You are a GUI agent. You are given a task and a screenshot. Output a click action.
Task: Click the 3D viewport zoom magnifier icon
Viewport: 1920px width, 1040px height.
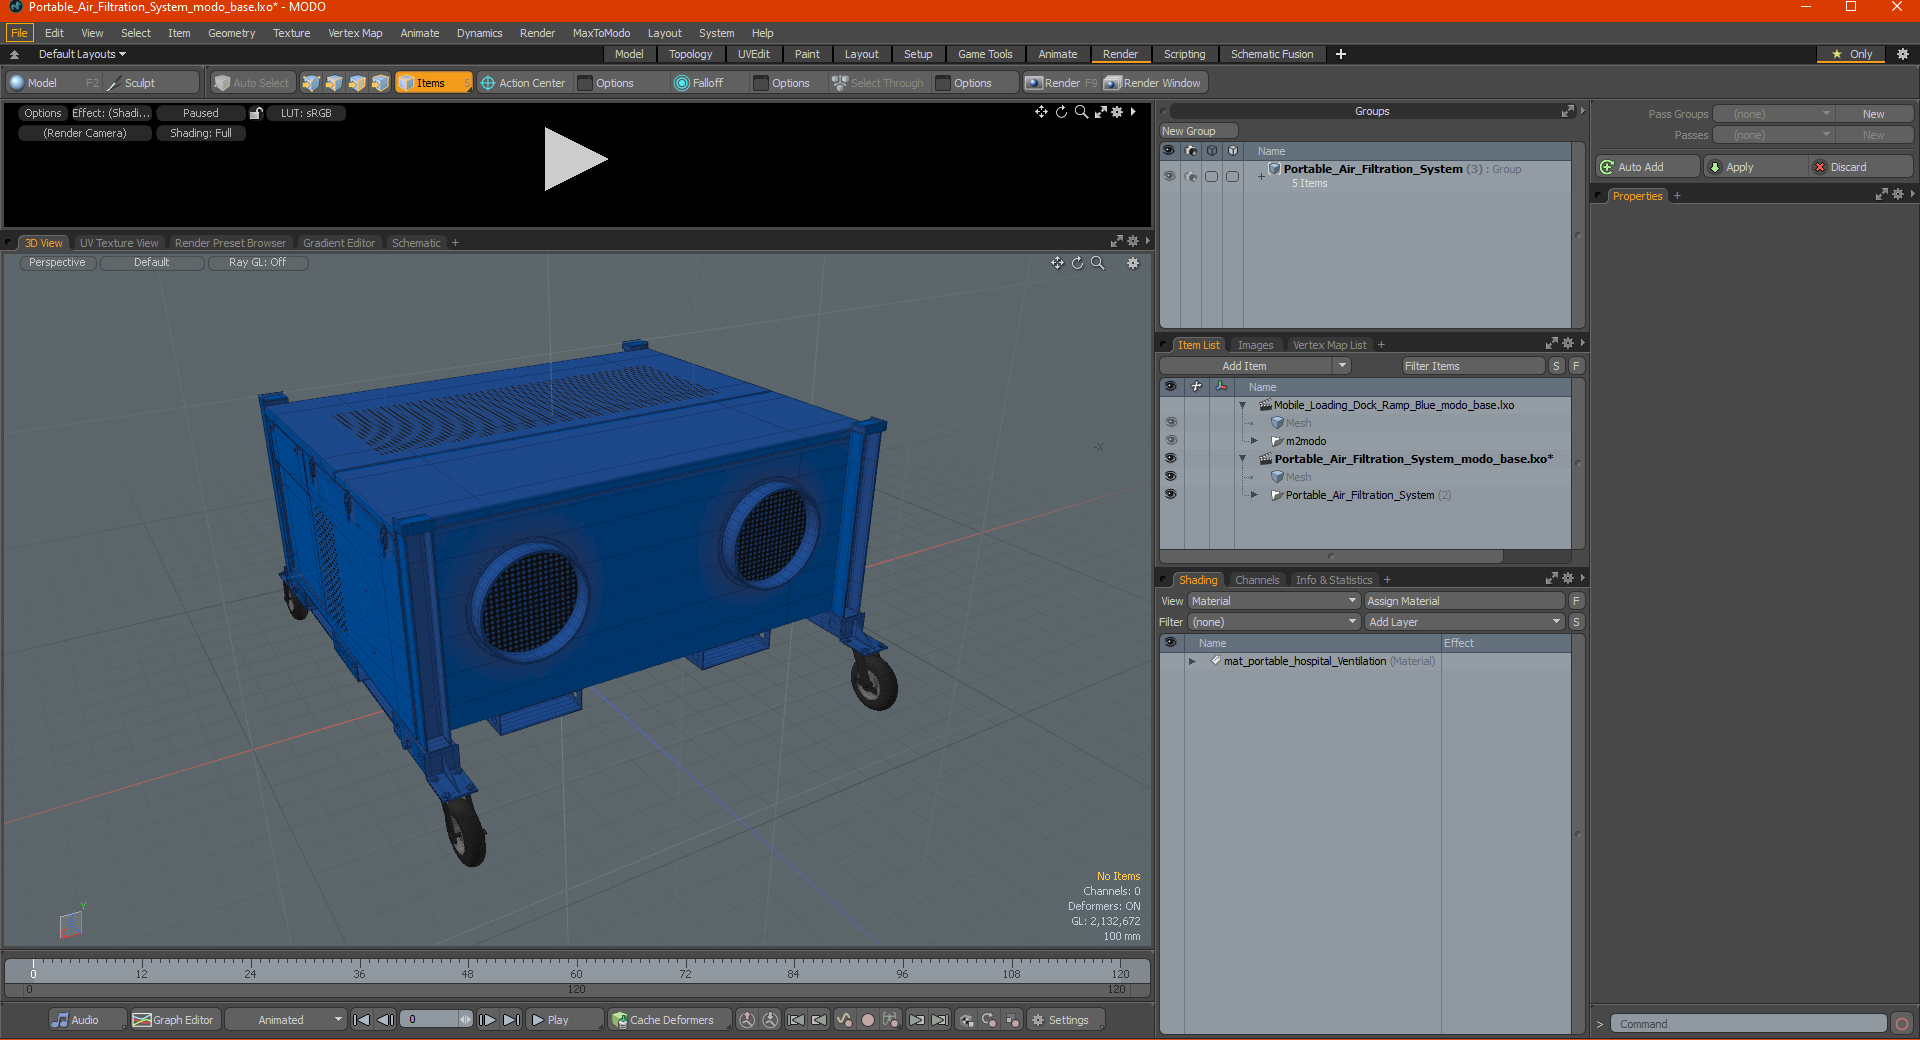click(1097, 263)
